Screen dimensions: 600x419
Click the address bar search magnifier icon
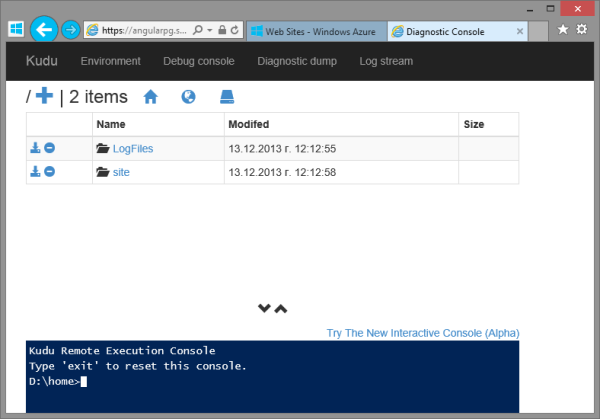click(198, 30)
